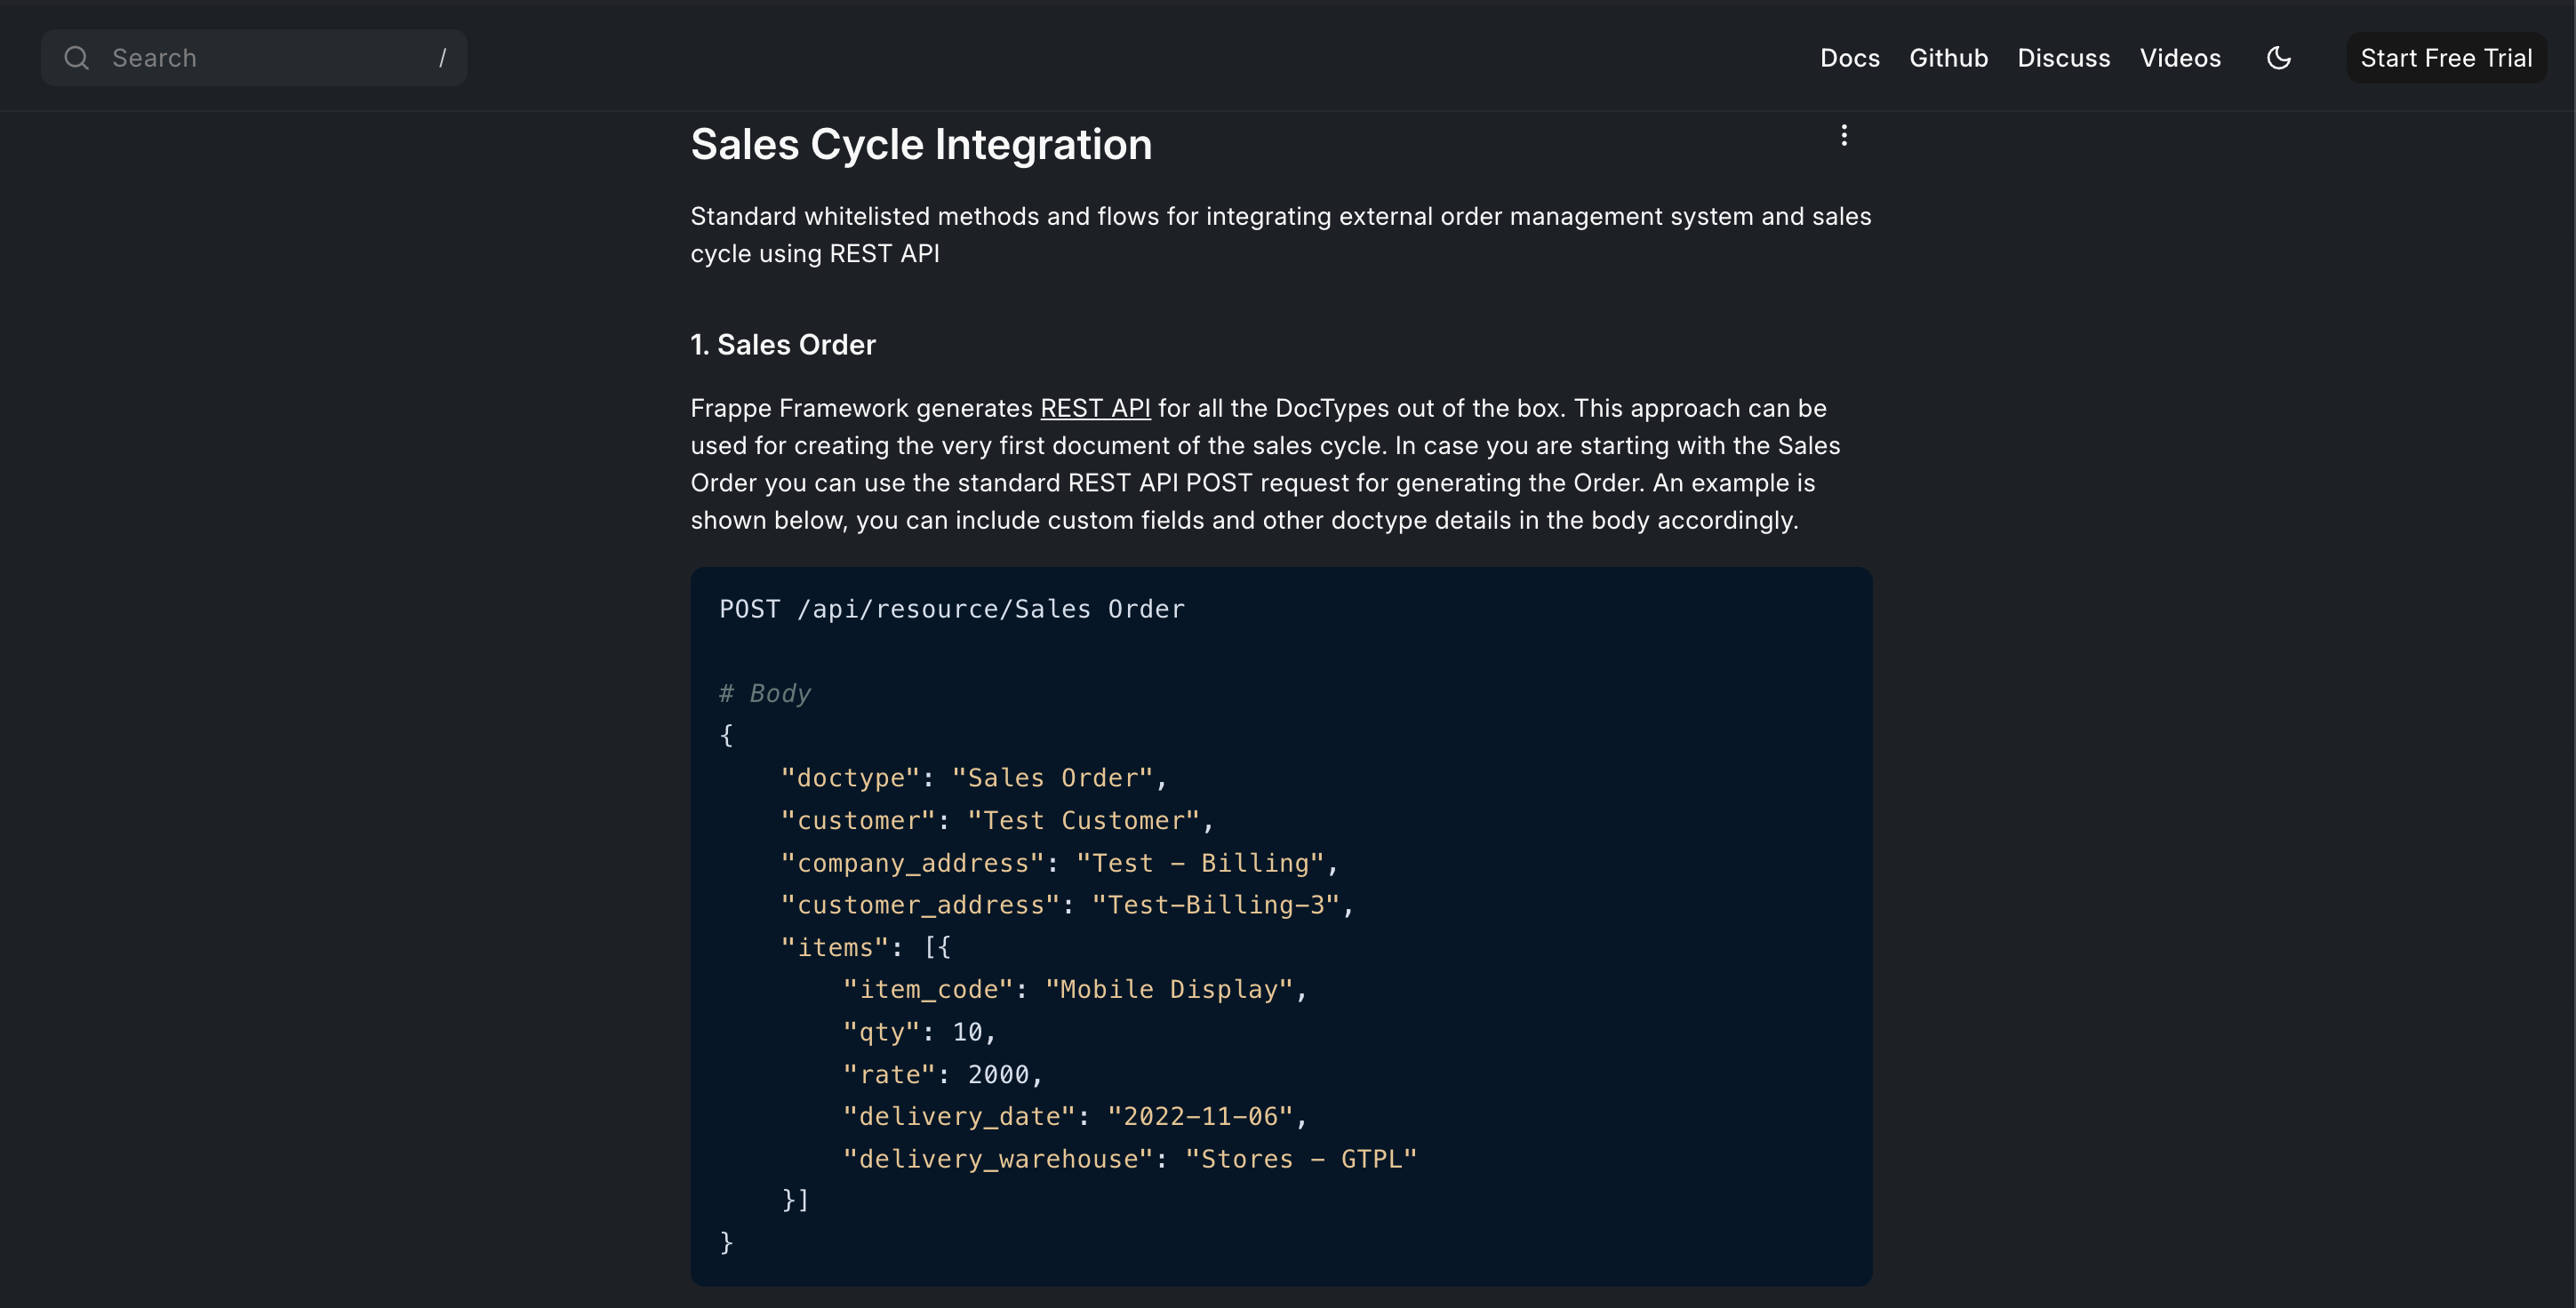Screen dimensions: 2576x1308
Task: Click the '1. Sales Order' section heading
Action: pyautogui.click(x=783, y=345)
